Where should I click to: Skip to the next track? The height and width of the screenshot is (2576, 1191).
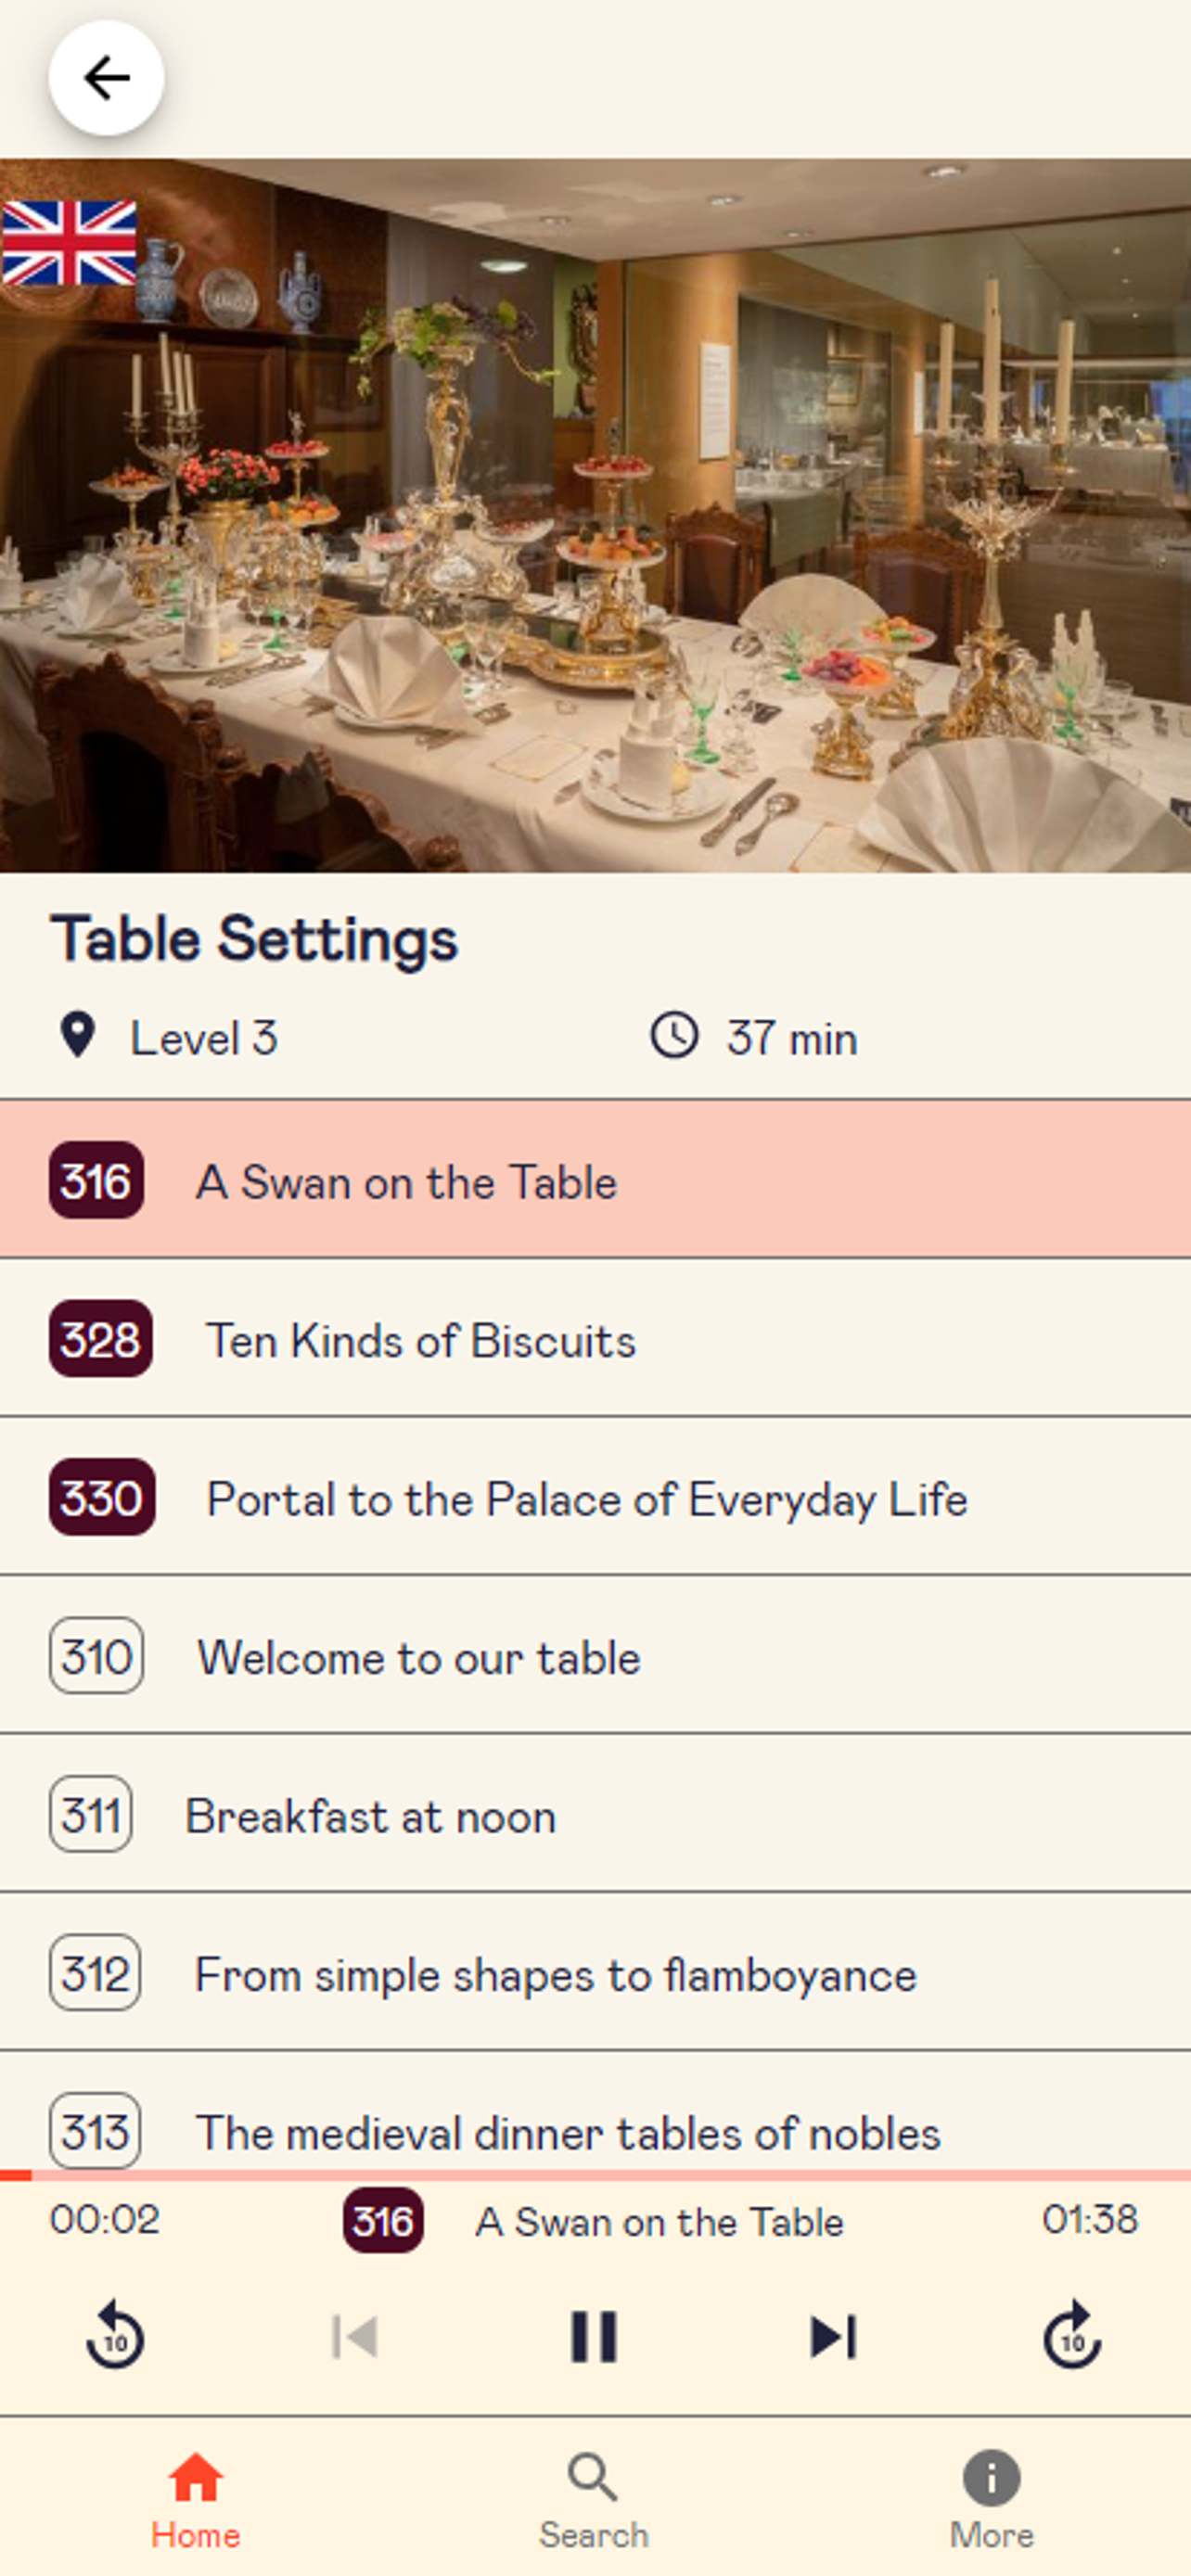click(x=833, y=2337)
